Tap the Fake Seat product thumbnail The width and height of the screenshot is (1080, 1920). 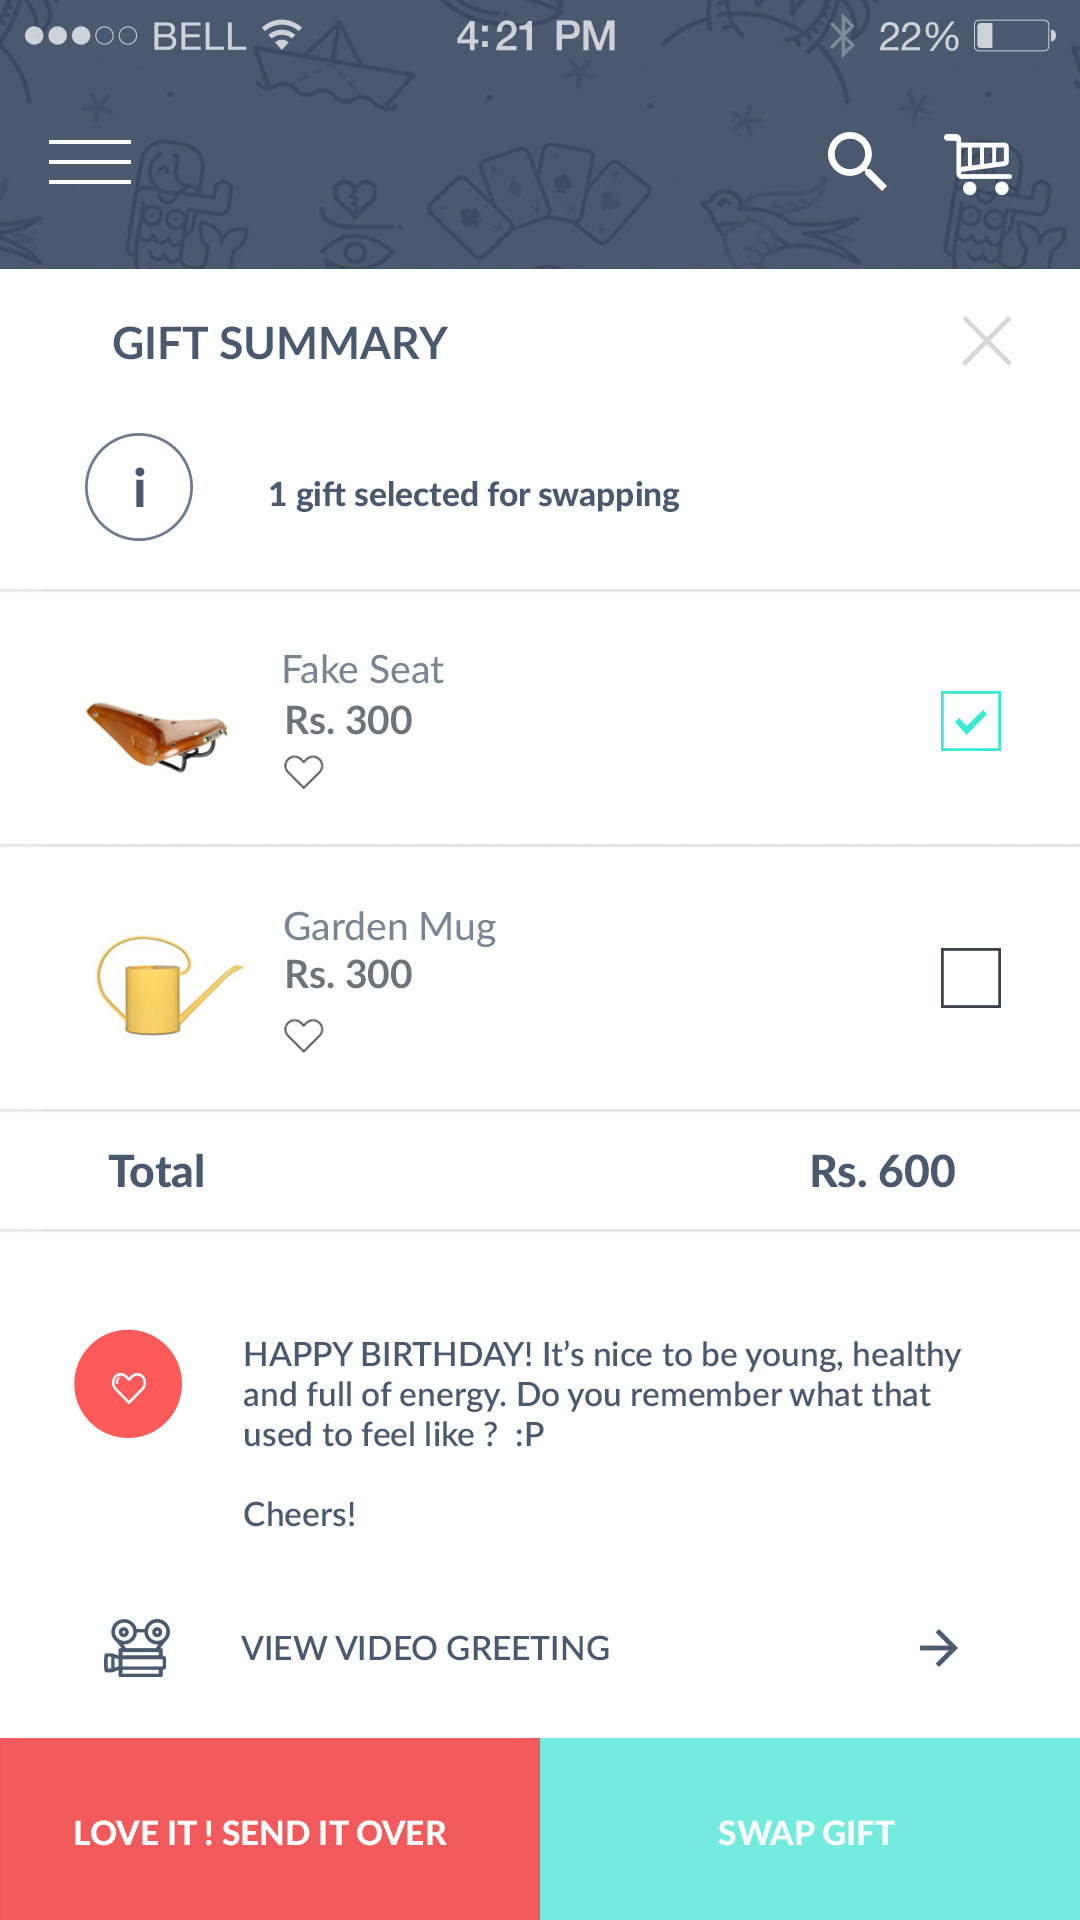click(x=158, y=734)
